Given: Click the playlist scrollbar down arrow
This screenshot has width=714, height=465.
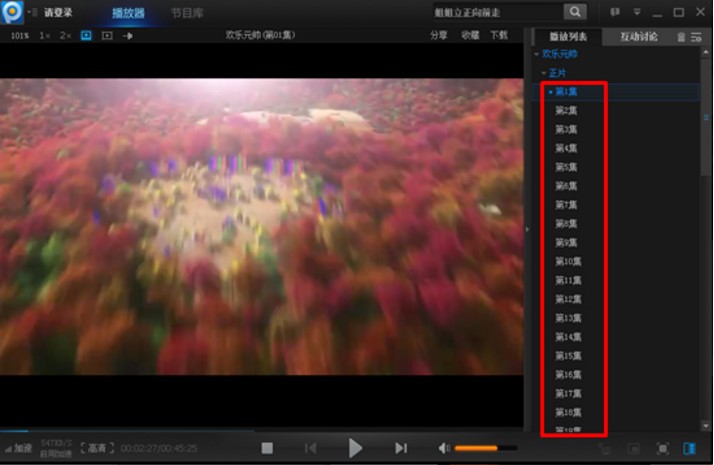Looking at the screenshot, I should pos(706,426).
